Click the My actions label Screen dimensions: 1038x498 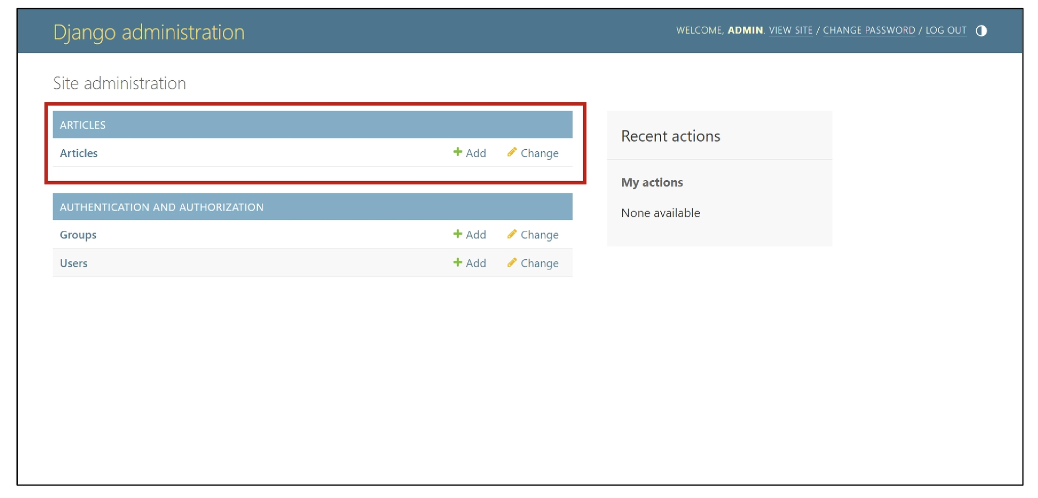pos(652,182)
